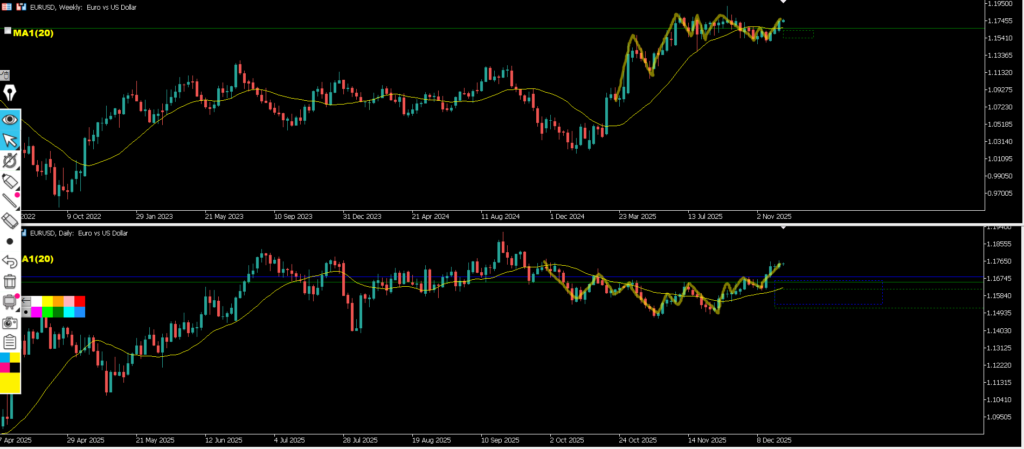Click the undo arrow icon
Image resolution: width=1024 pixels, height=449 pixels.
click(x=10, y=262)
